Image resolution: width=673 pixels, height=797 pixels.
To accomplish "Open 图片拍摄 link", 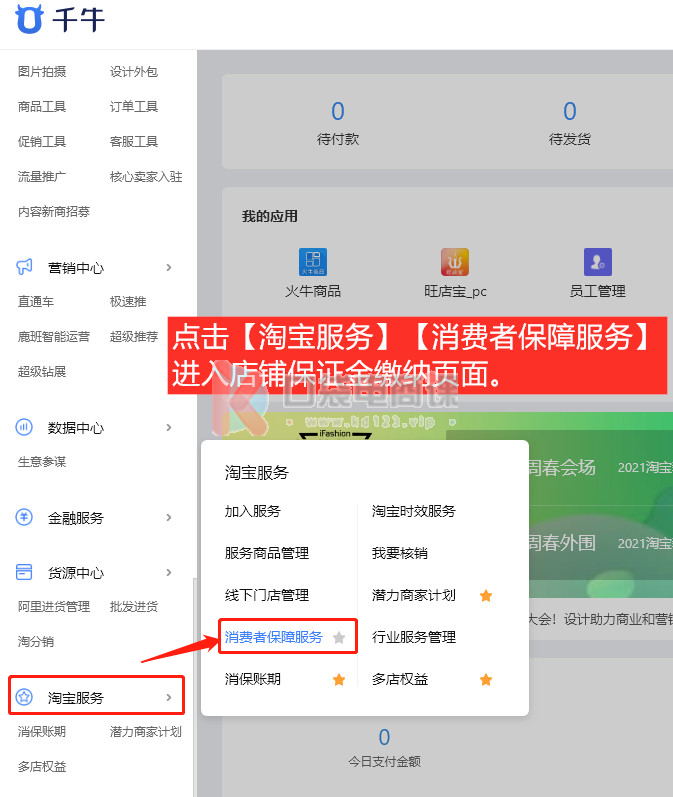I will (x=42, y=72).
